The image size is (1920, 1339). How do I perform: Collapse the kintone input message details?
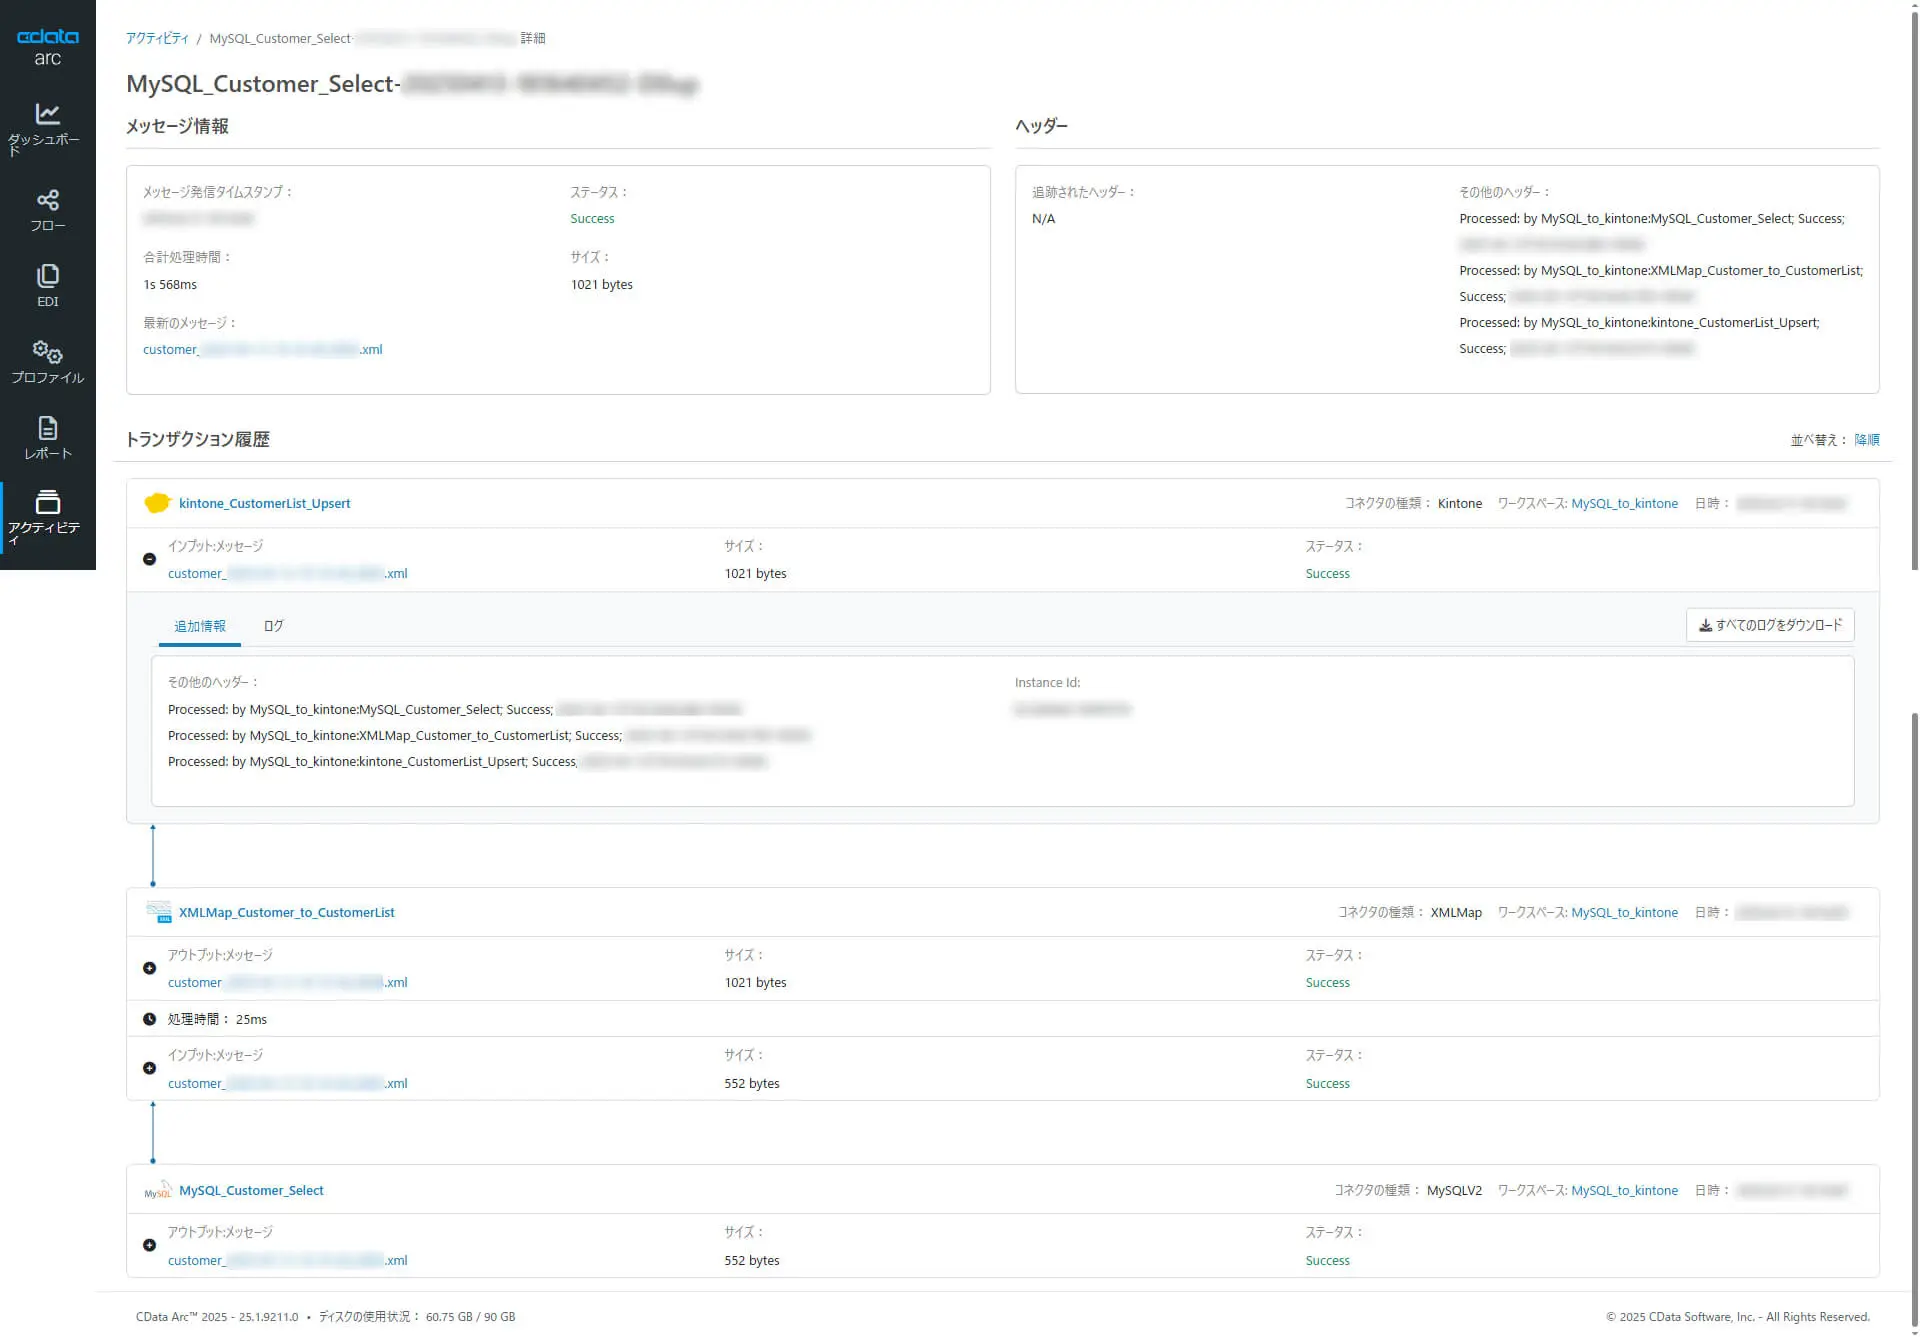[149, 559]
